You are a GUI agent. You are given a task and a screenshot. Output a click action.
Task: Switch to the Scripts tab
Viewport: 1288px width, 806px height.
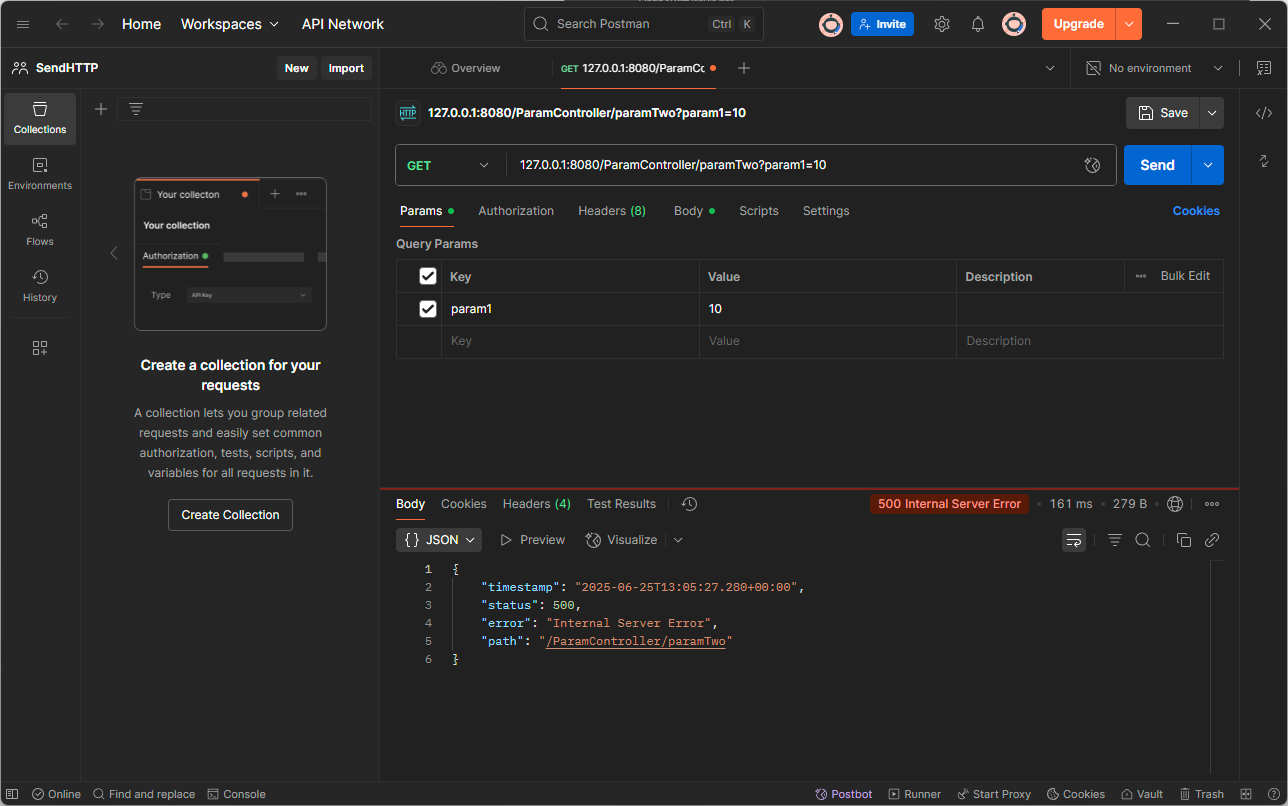point(759,211)
